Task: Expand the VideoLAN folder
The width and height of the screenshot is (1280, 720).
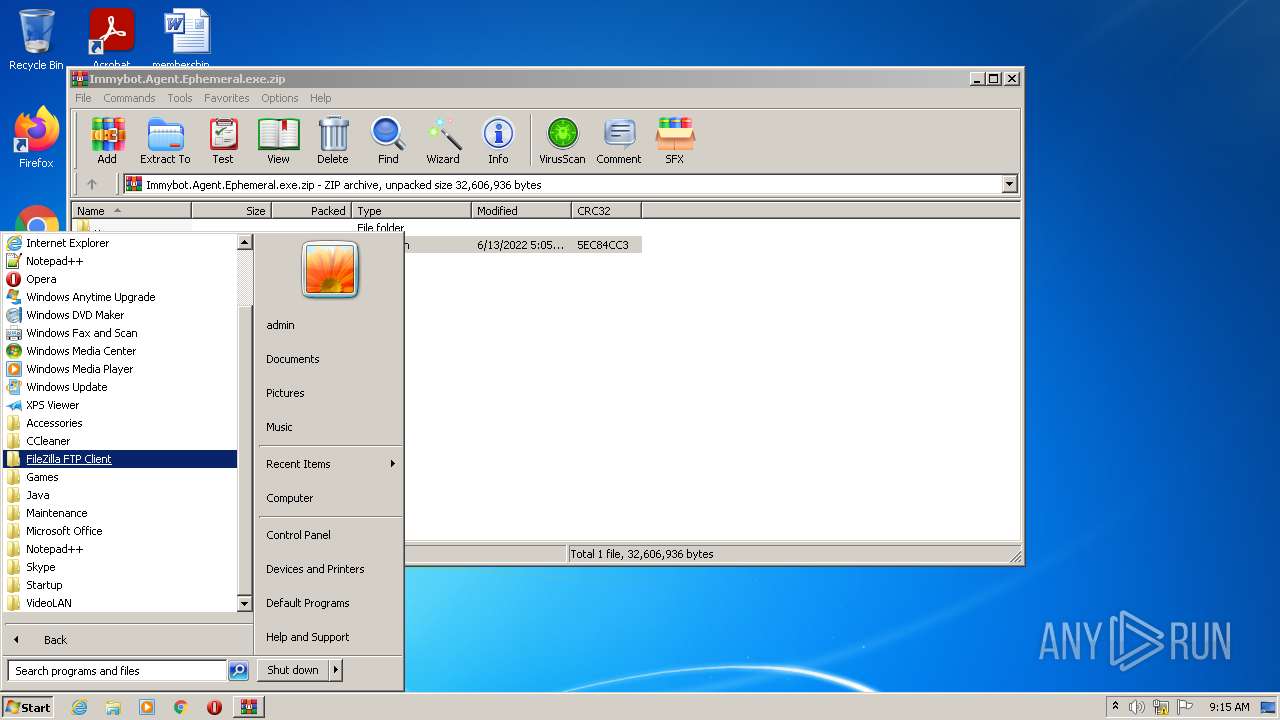Action: click(120, 603)
